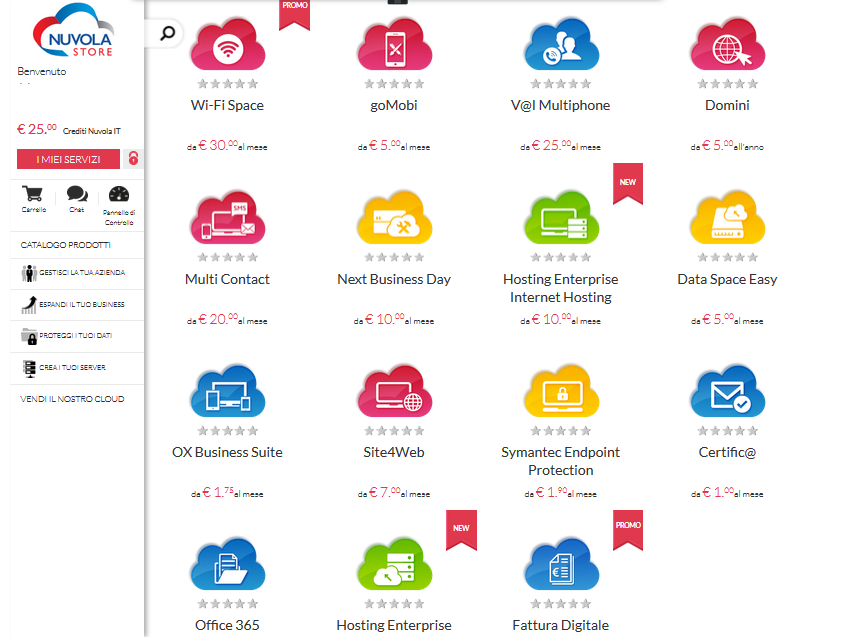Click the Domini globe cloud icon

[727, 45]
